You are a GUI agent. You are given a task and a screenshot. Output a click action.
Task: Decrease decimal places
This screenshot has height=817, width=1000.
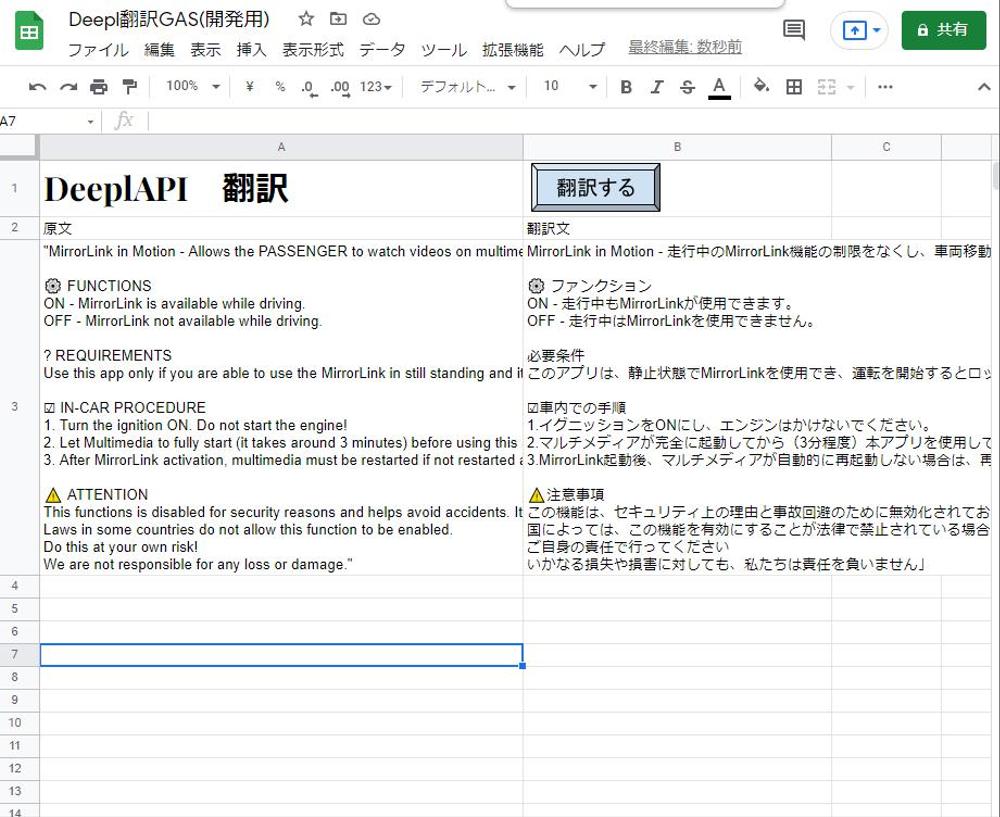309,87
